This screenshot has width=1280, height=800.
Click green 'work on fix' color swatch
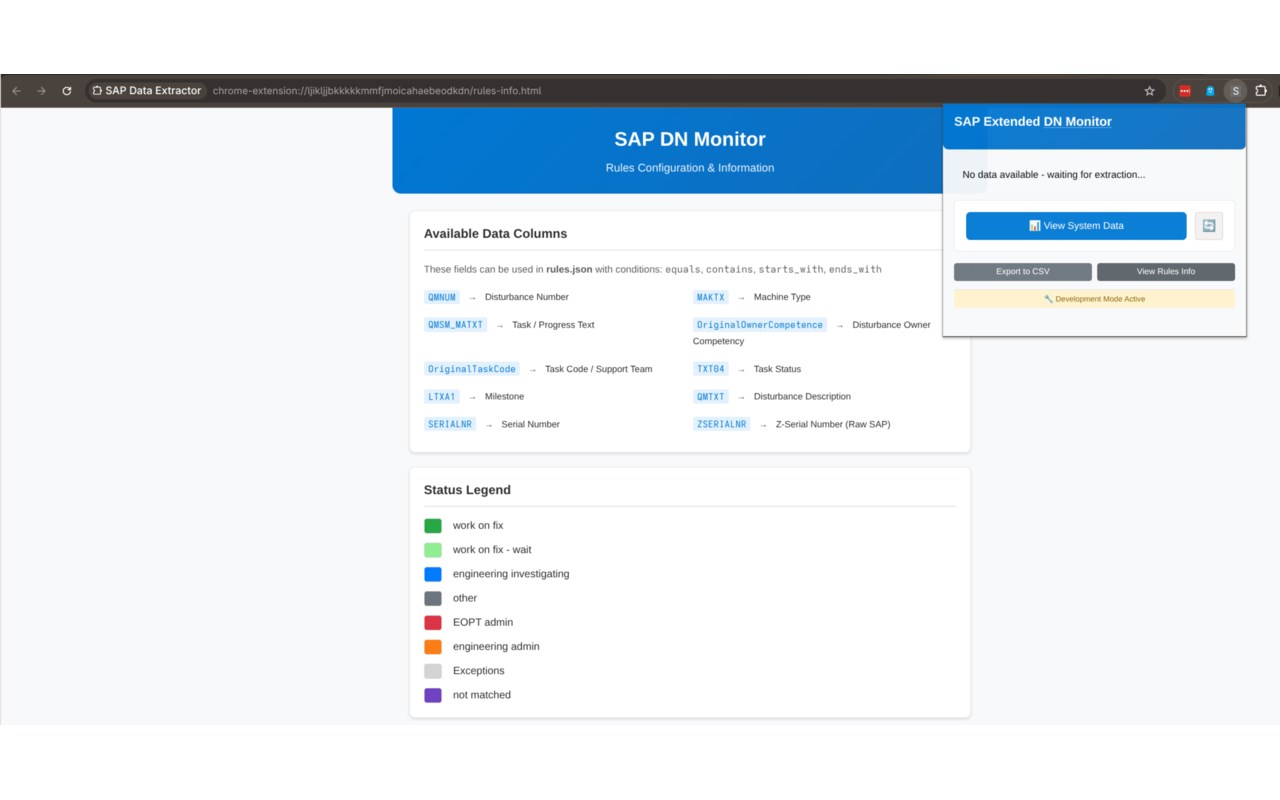(x=433, y=526)
